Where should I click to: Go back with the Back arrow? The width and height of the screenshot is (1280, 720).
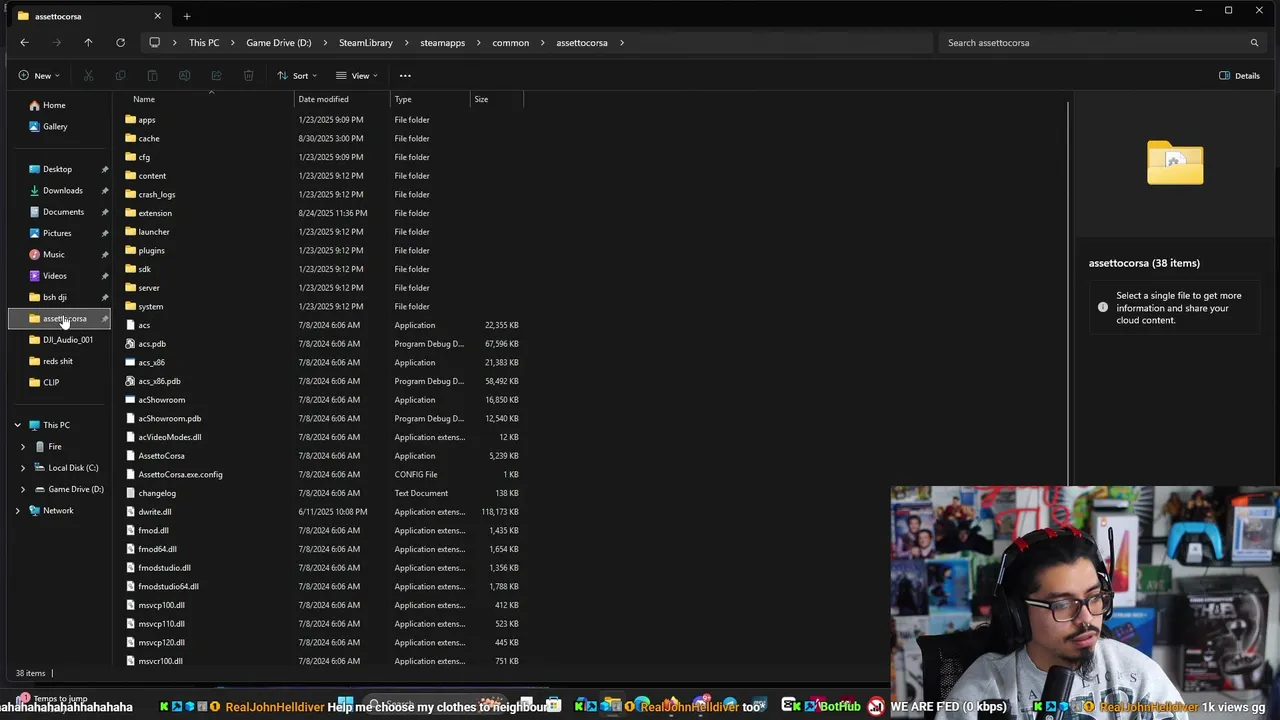24,43
